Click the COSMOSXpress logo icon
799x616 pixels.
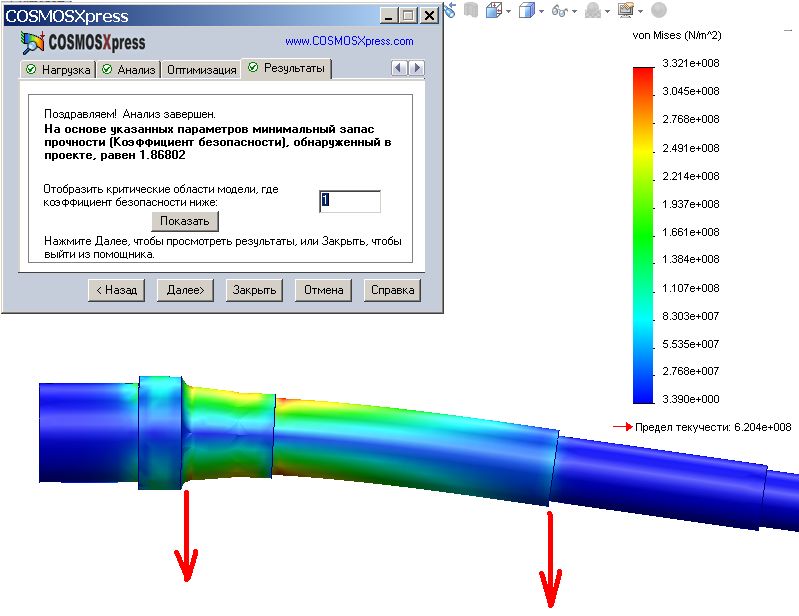32,42
